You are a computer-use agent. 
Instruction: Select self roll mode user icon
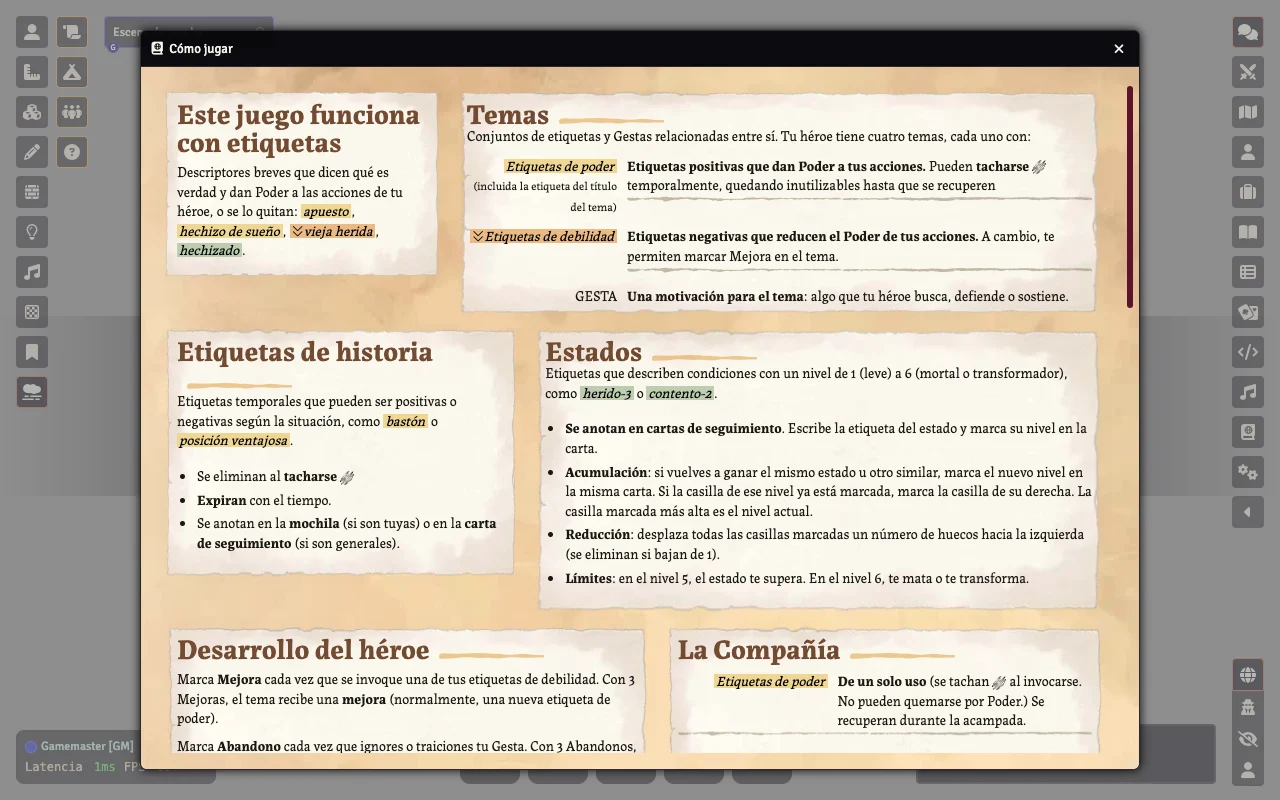[1248, 771]
